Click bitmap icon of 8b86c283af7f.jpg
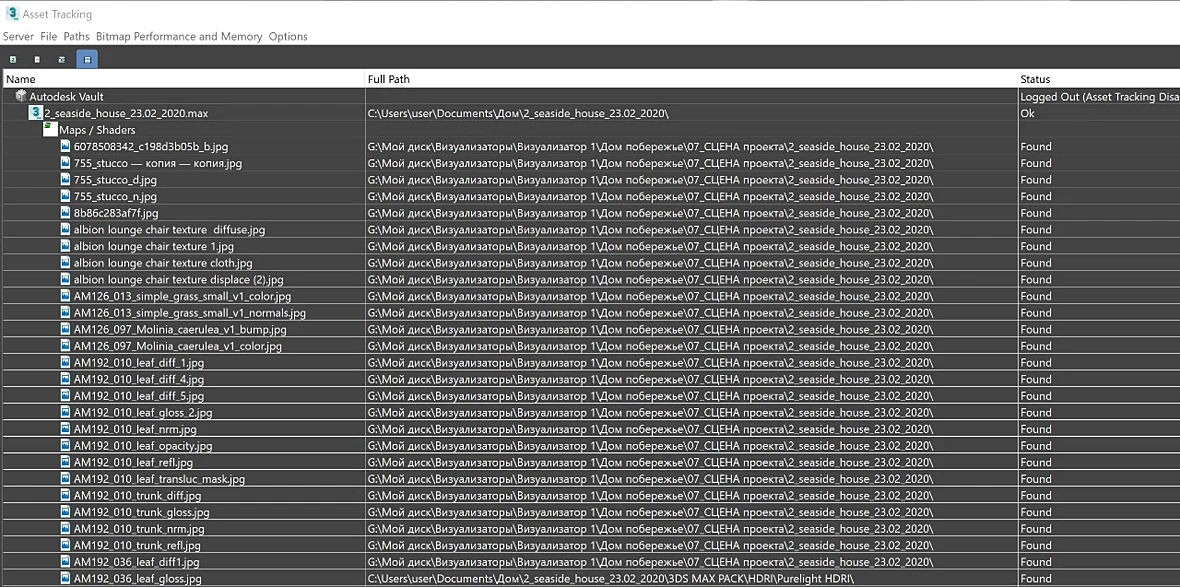 (x=66, y=212)
